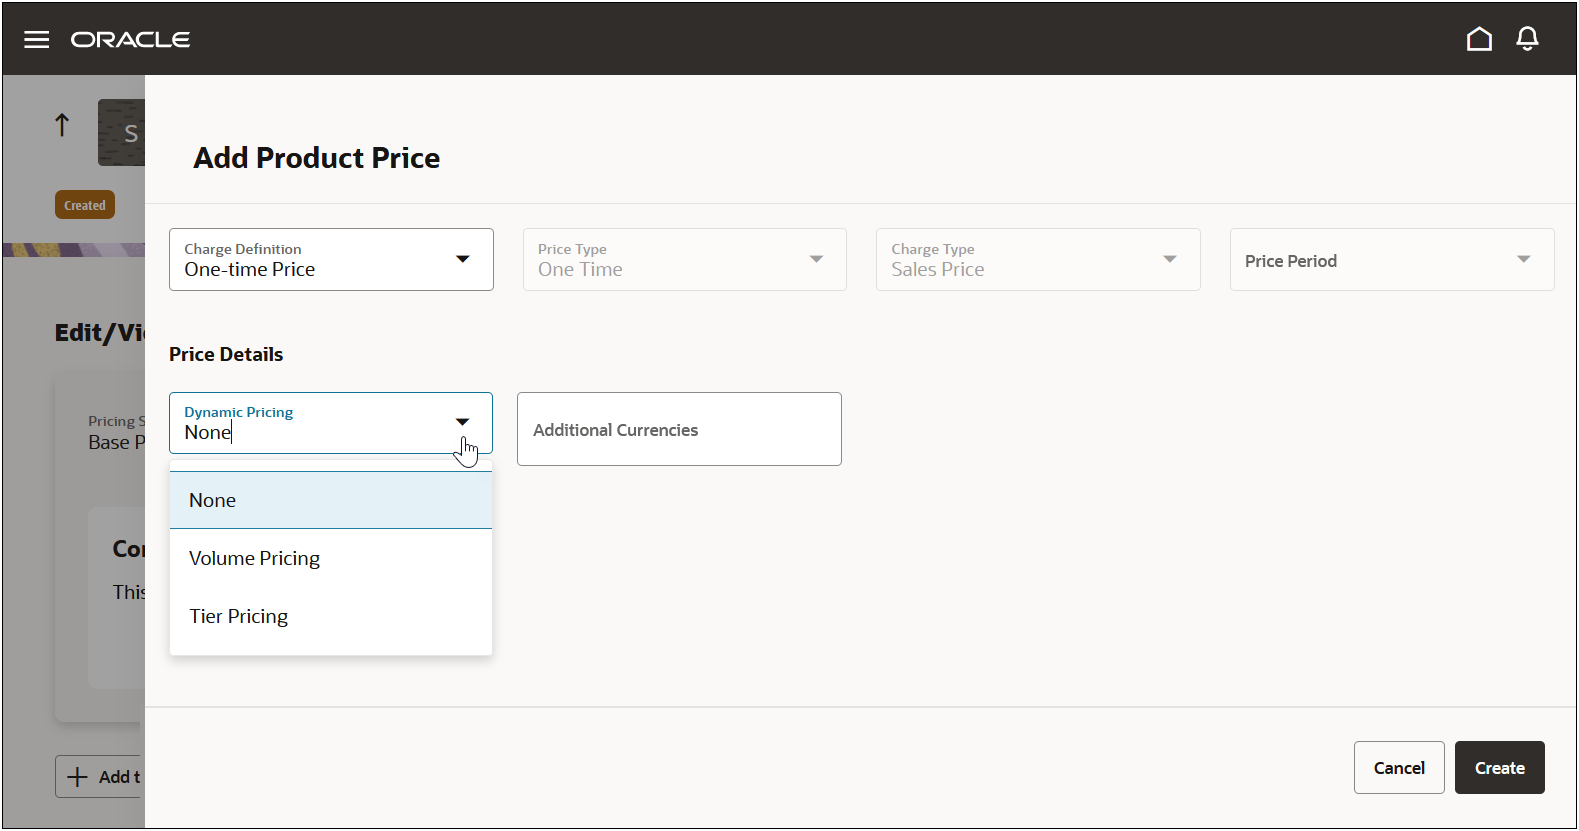The width and height of the screenshot is (1579, 831).
Task: Click the plus icon on Add button
Action: tap(78, 777)
